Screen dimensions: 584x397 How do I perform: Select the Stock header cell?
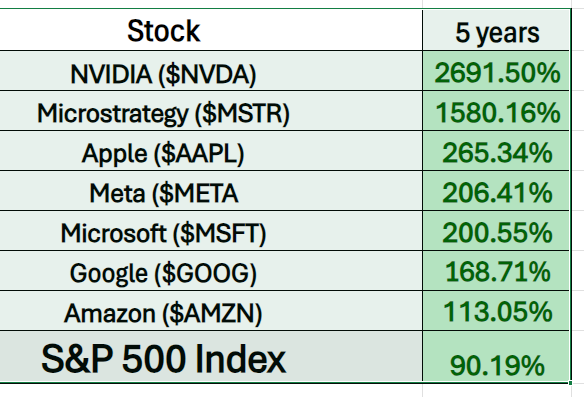click(x=211, y=30)
